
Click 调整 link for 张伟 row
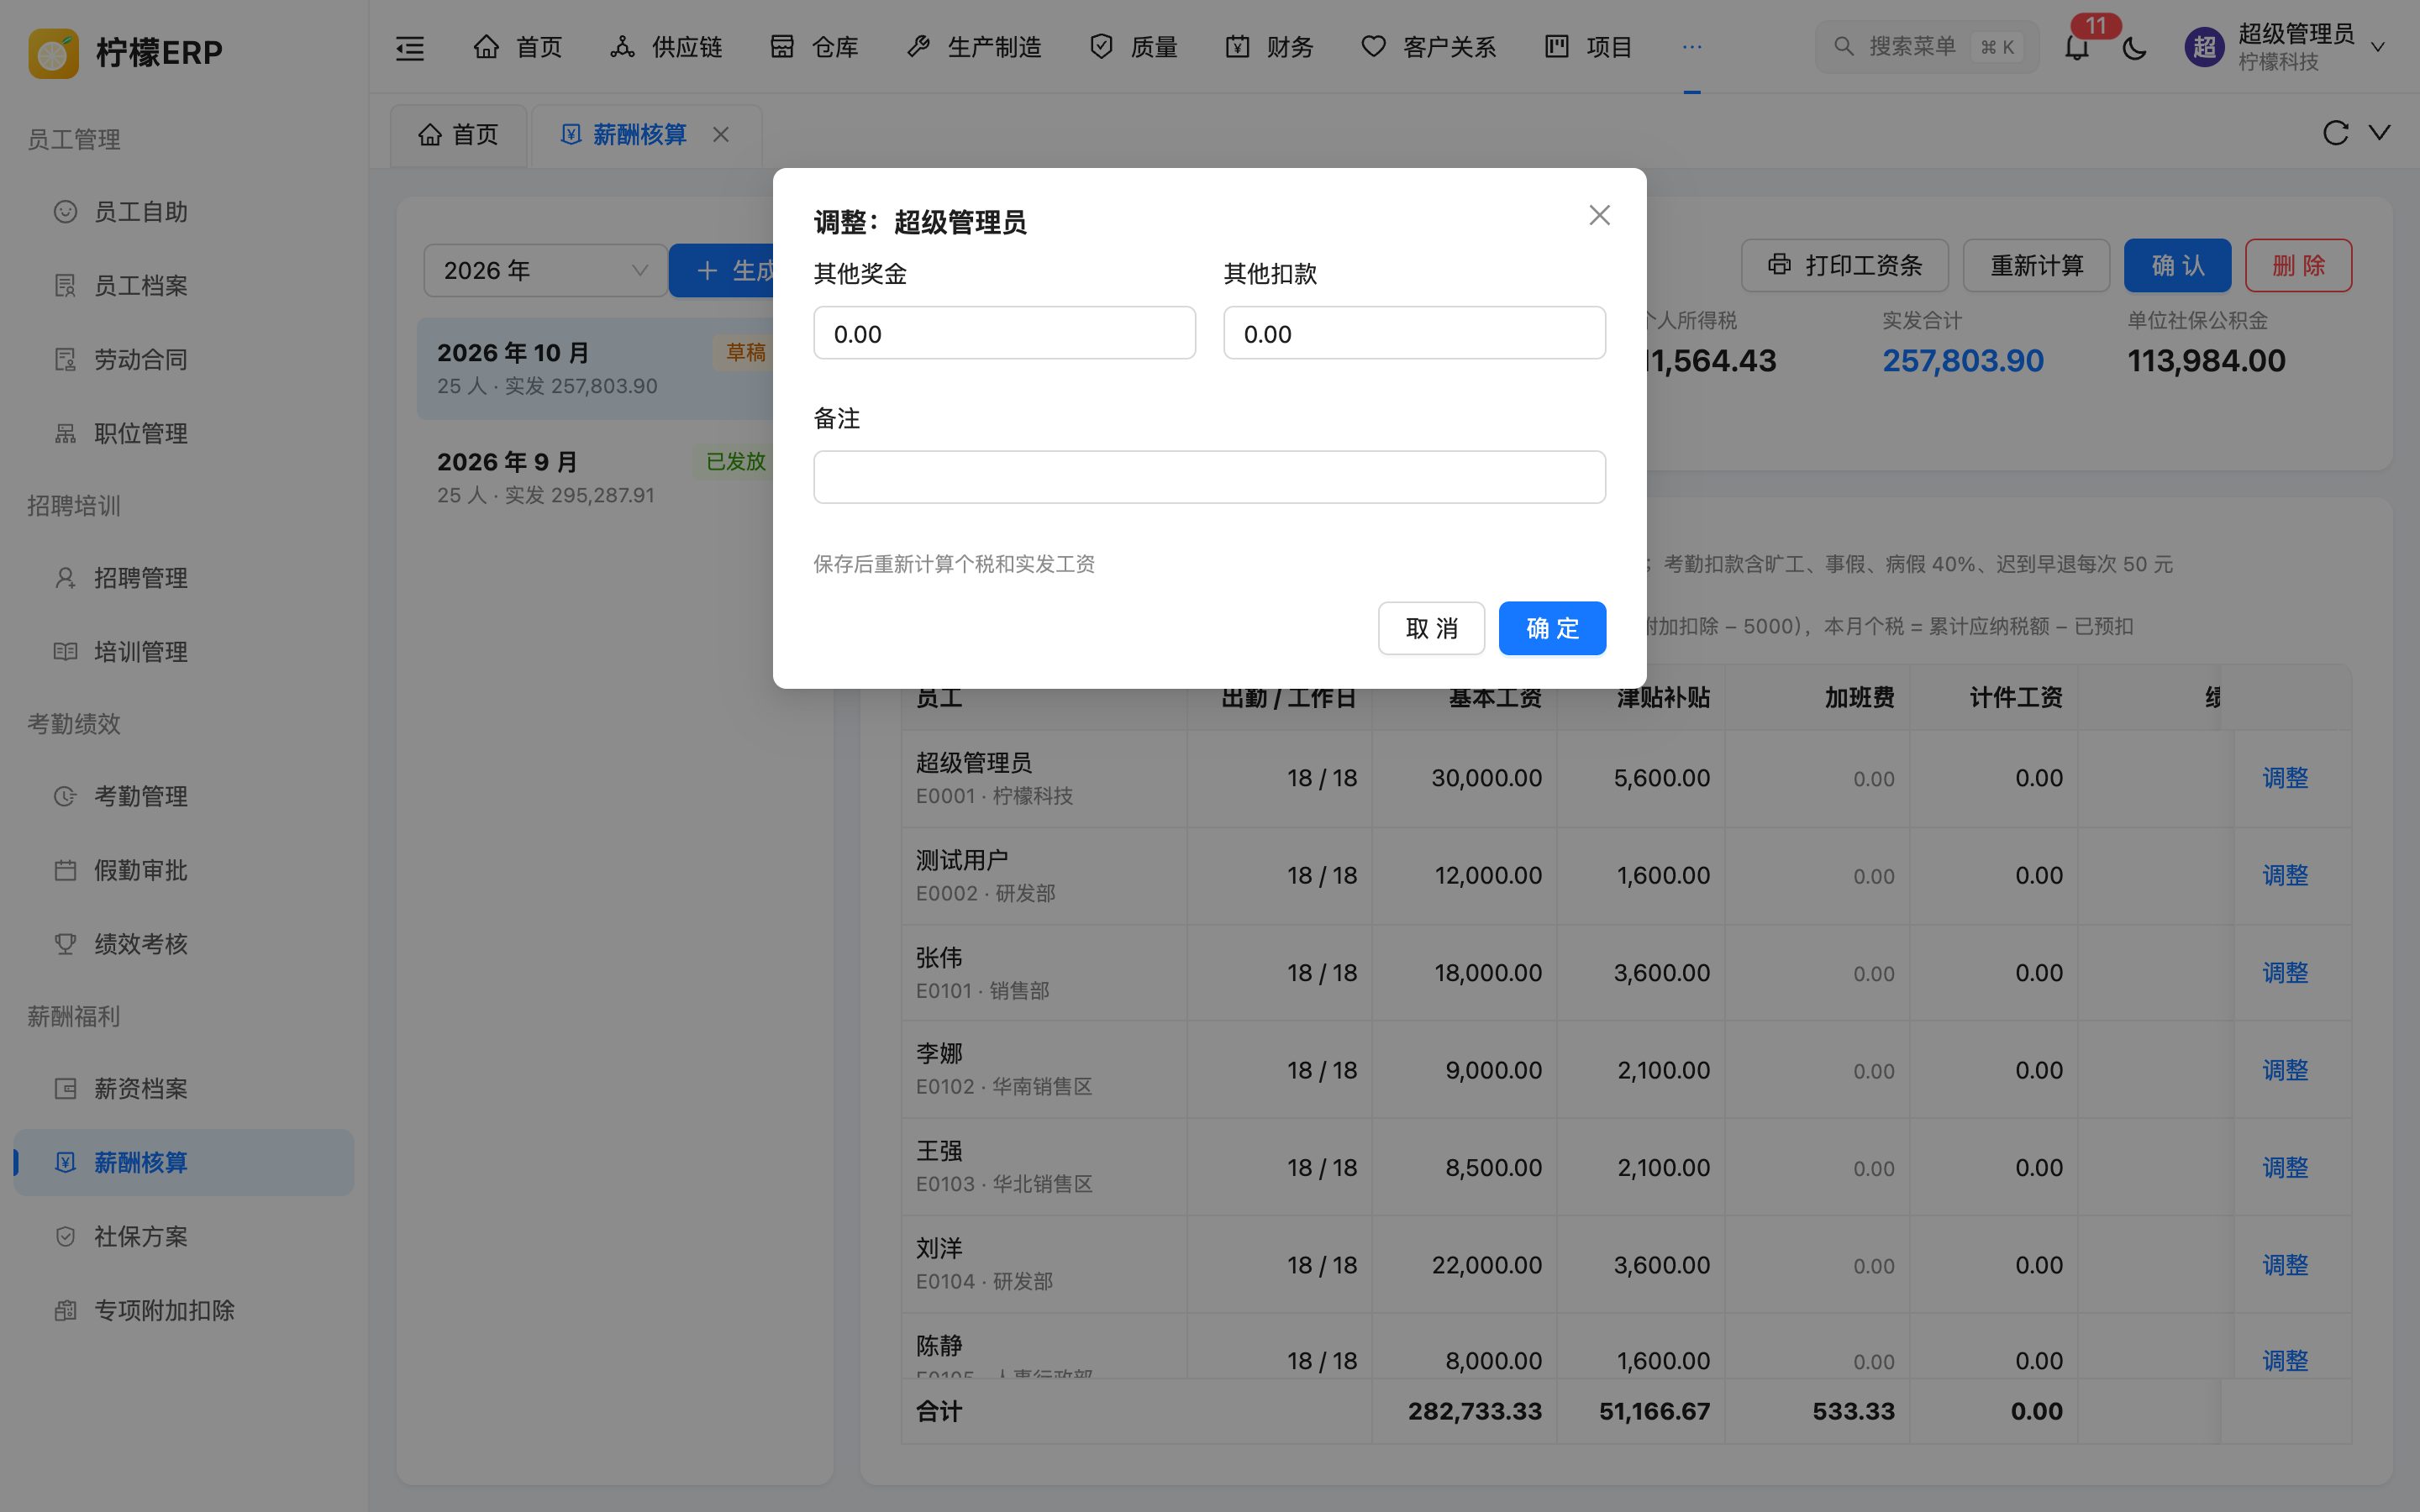2285,973
